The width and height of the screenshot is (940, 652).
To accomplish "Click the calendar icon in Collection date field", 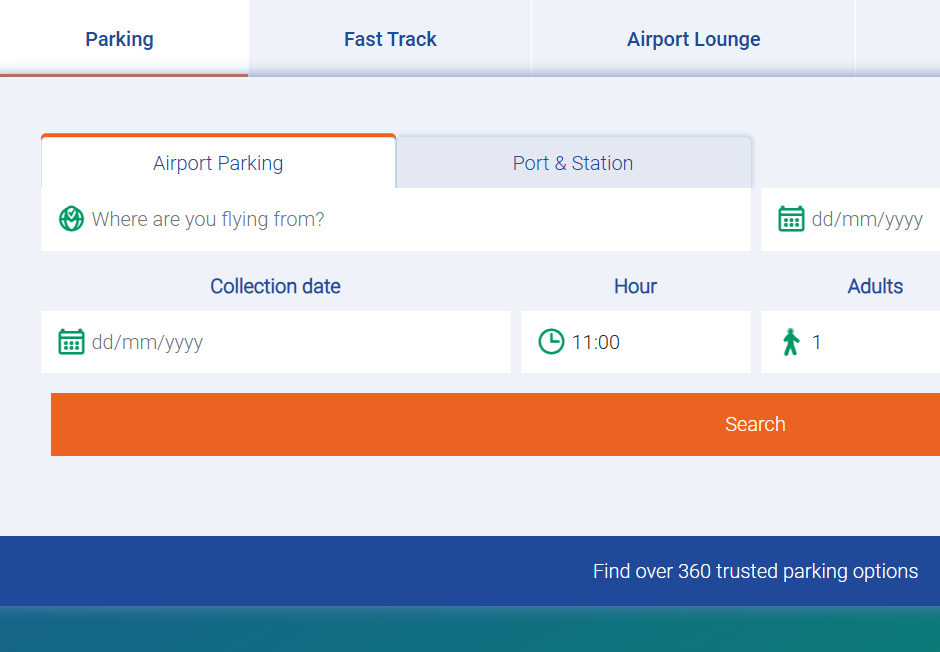I will [71, 342].
